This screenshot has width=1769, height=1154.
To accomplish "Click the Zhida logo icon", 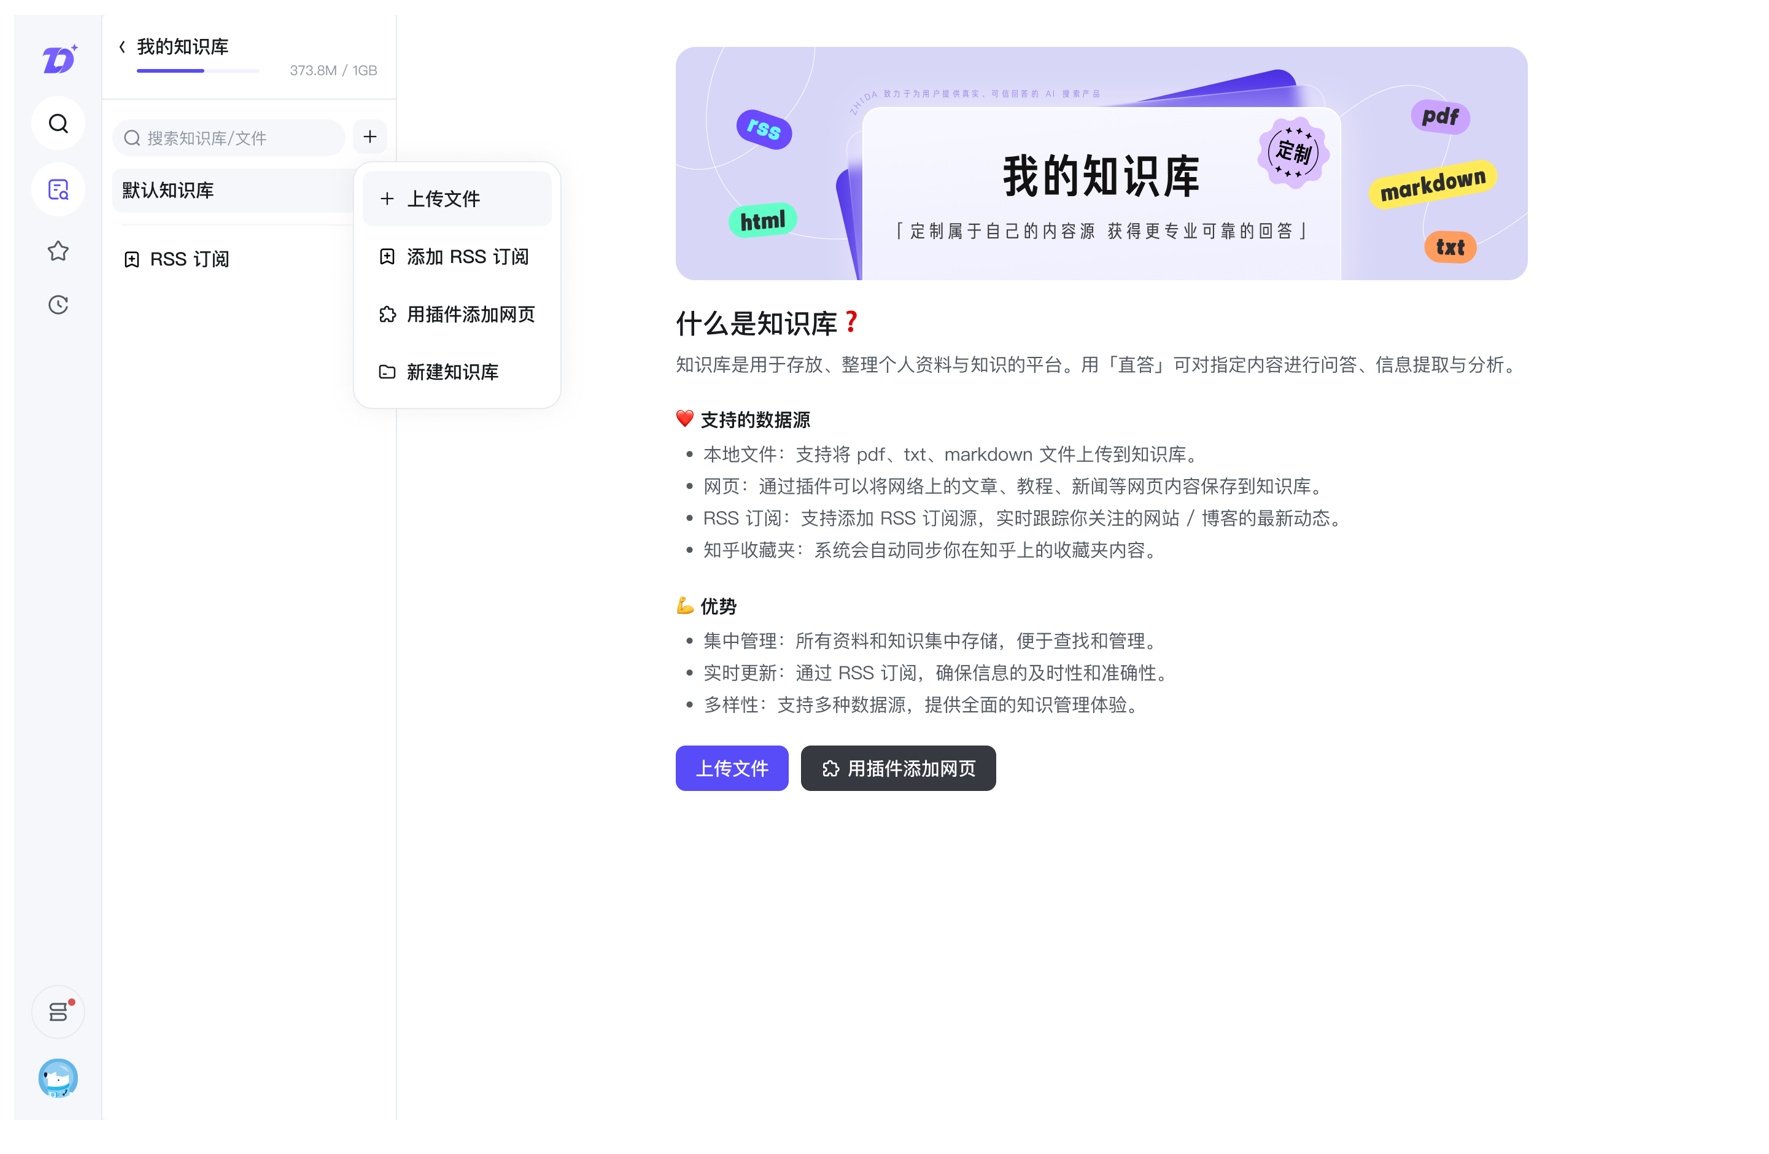I will pyautogui.click(x=59, y=59).
